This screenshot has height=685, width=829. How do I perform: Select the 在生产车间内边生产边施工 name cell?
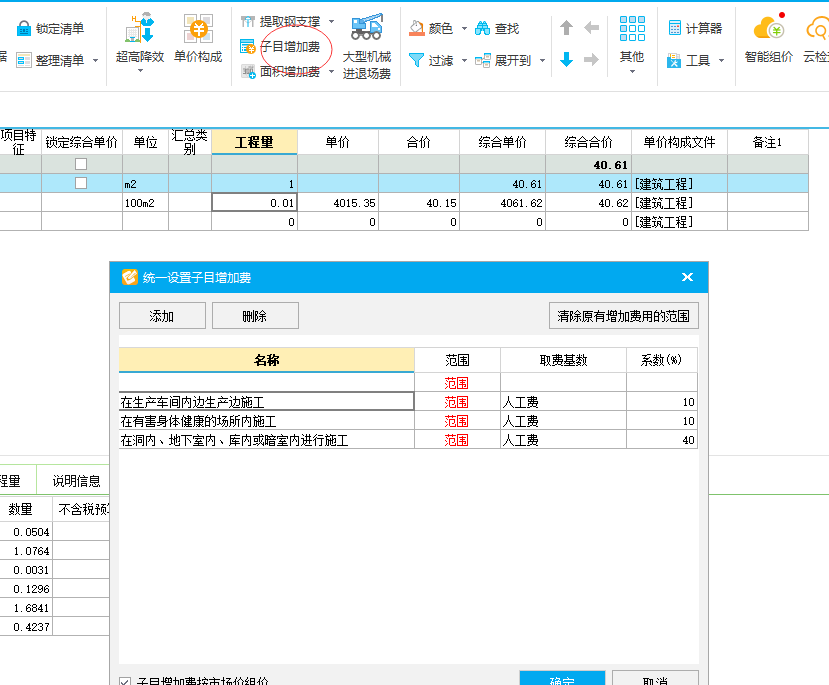[x=266, y=402]
